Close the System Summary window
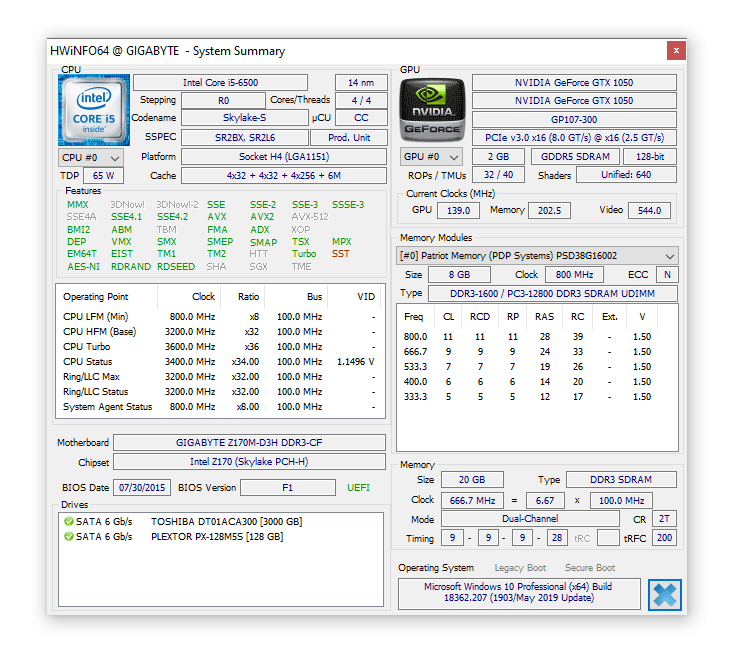Viewport: 729px width, 659px height. [676, 50]
